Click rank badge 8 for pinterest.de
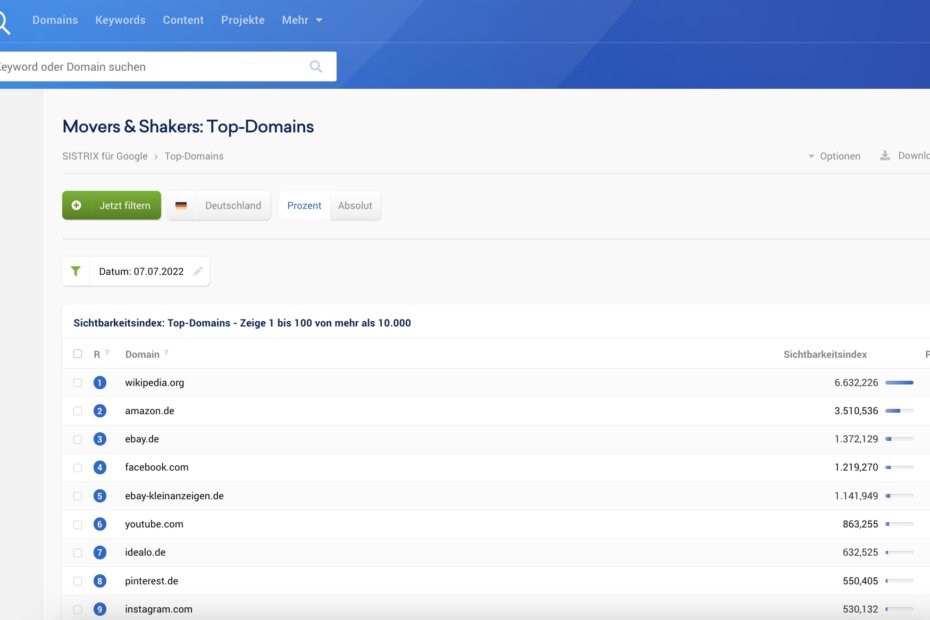Image resolution: width=930 pixels, height=620 pixels. click(100, 581)
